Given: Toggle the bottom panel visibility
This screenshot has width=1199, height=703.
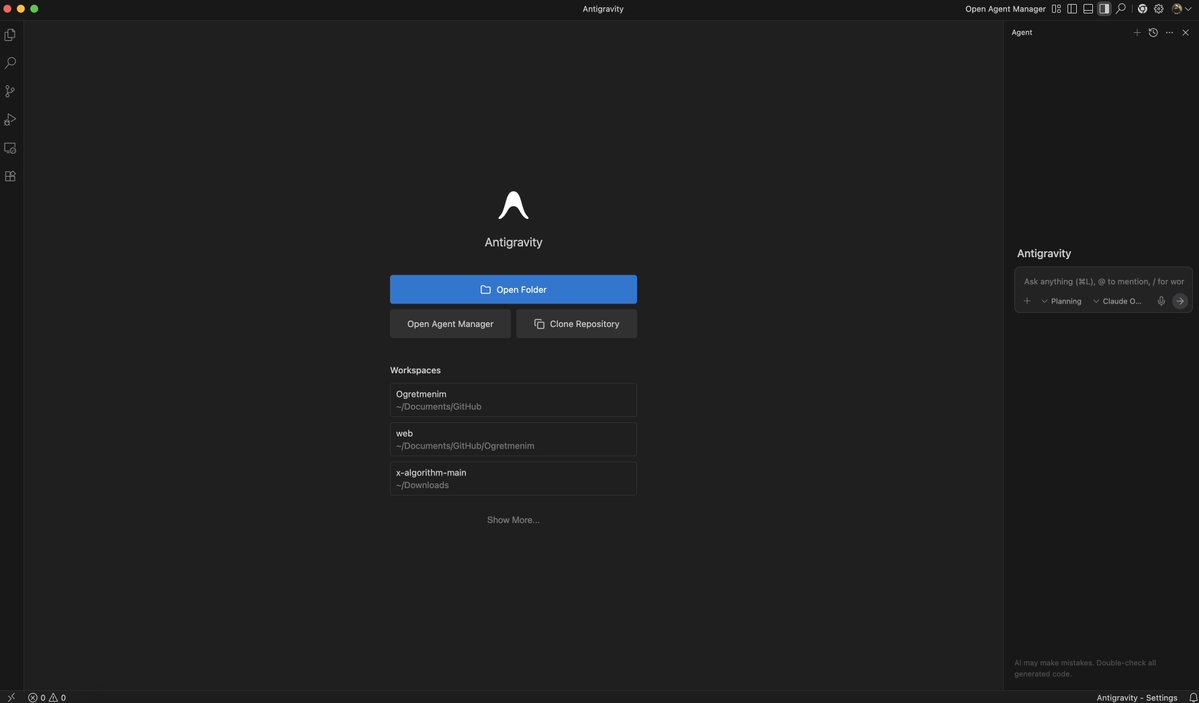Looking at the screenshot, I should pos(1088,9).
